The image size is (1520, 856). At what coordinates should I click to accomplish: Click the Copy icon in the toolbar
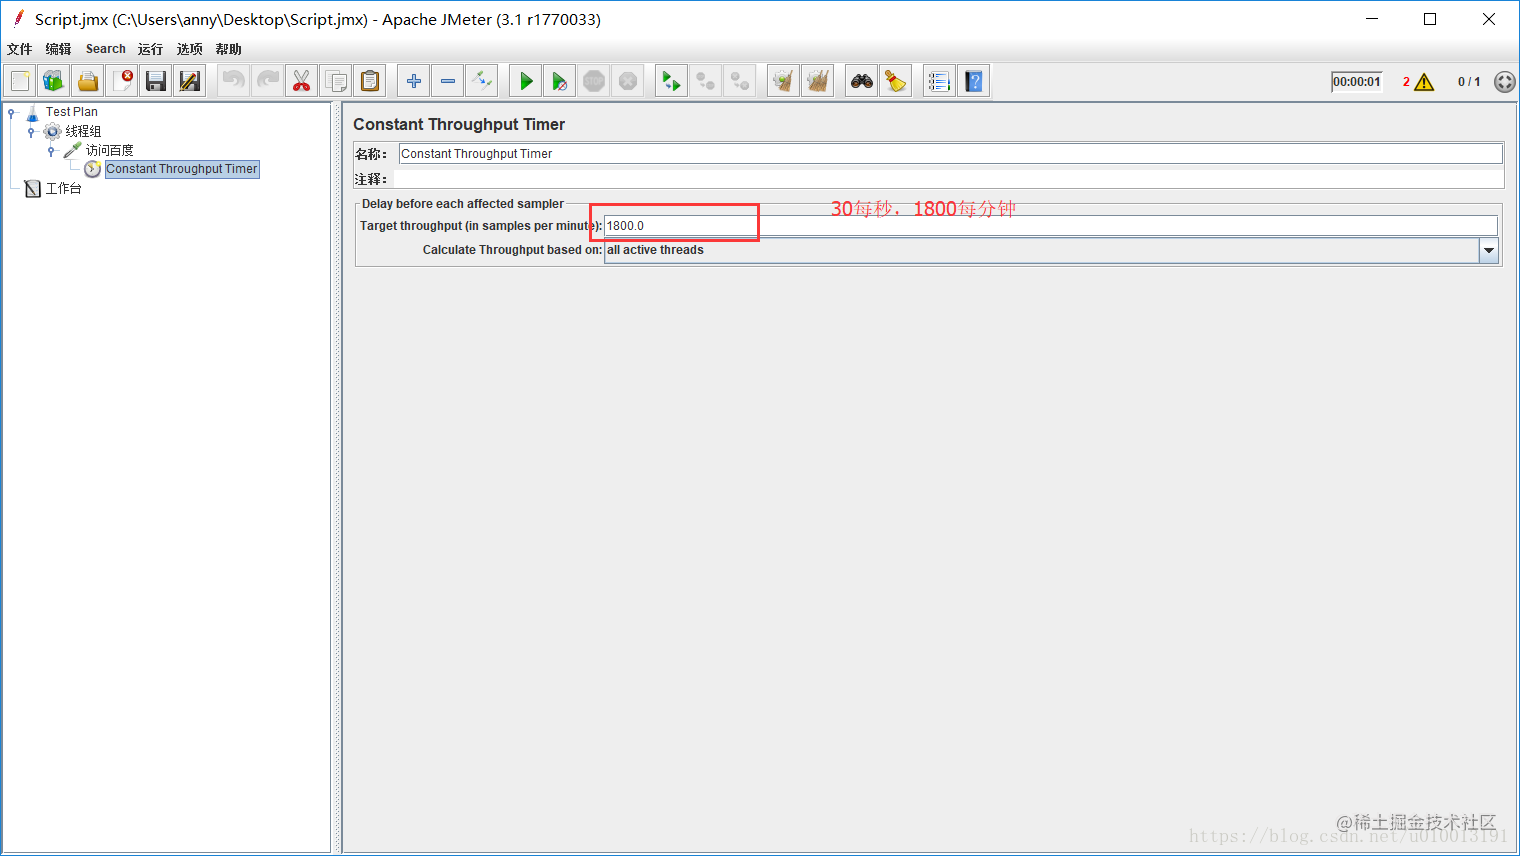(336, 81)
